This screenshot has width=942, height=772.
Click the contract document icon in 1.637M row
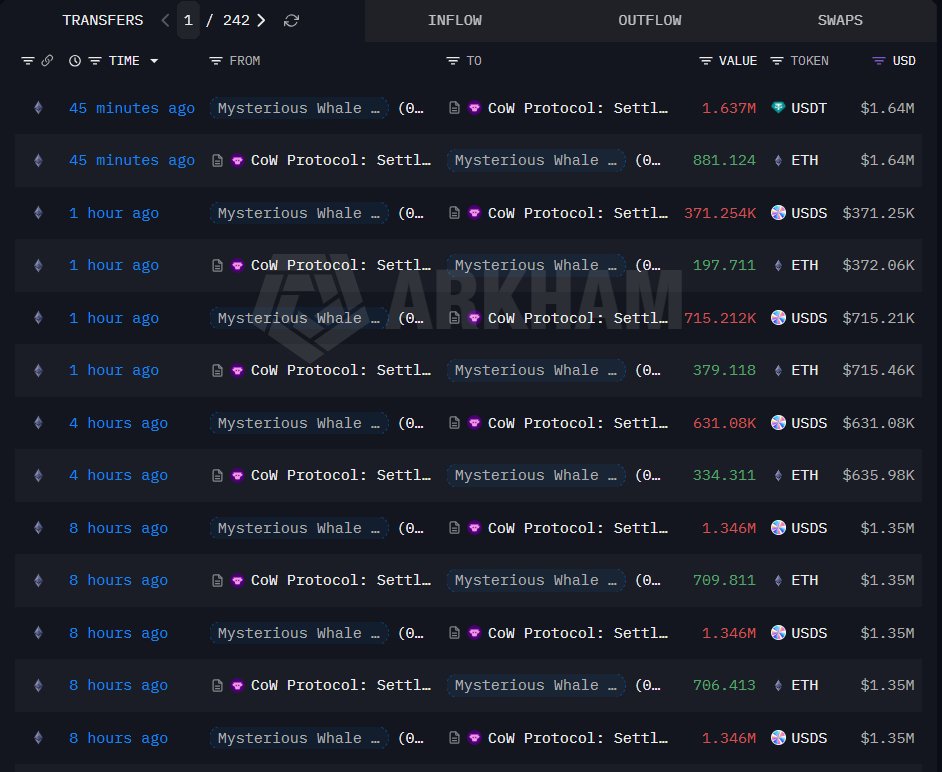click(455, 108)
